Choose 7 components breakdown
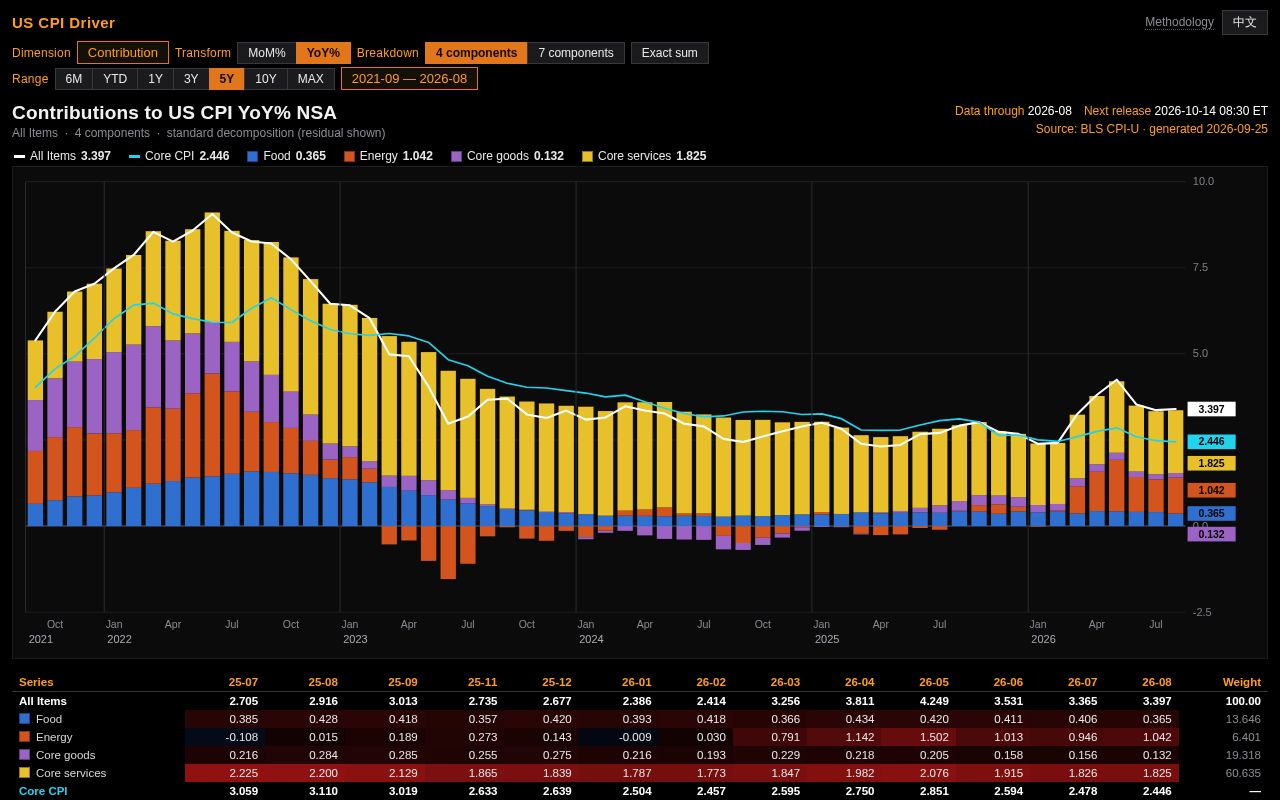 [x=576, y=53]
